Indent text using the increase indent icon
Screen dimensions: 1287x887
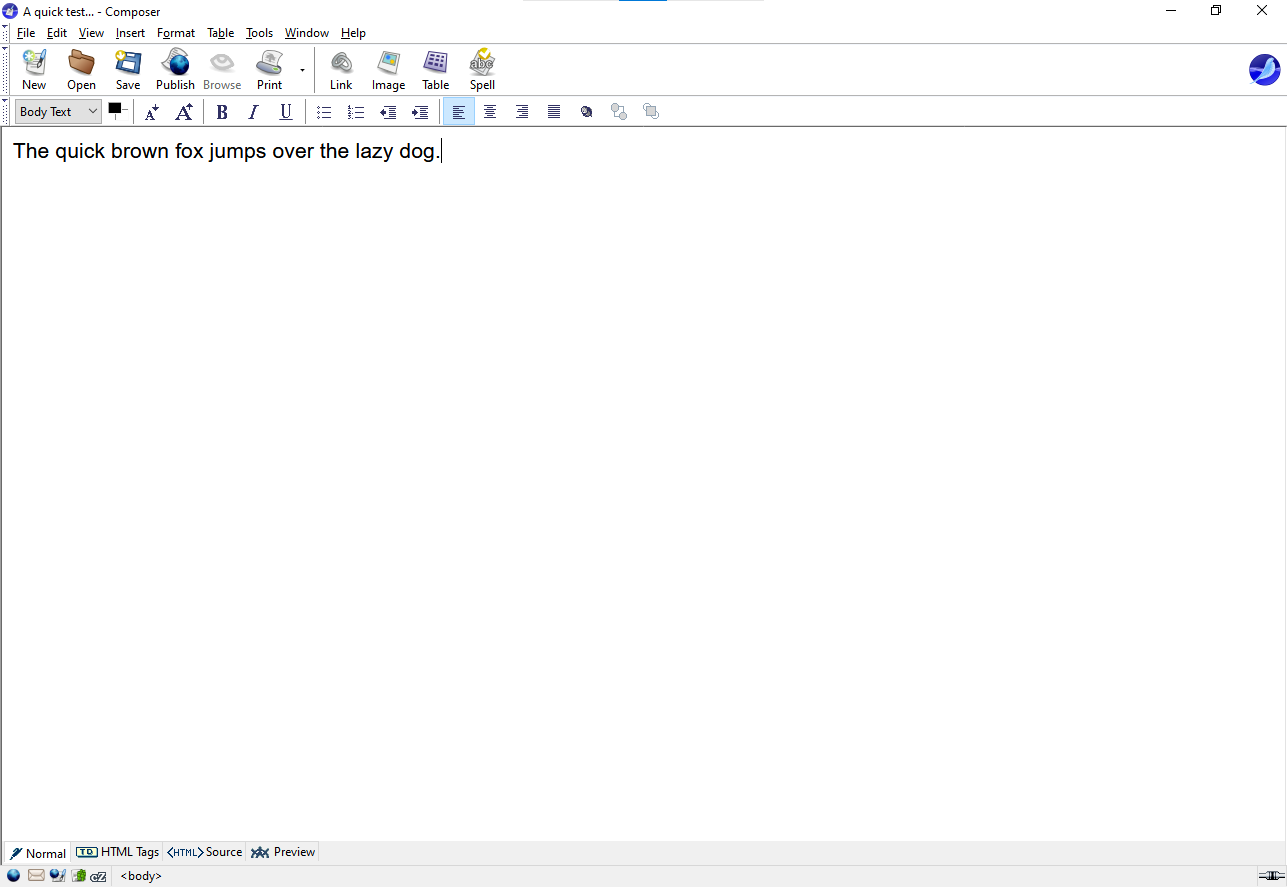(x=420, y=112)
